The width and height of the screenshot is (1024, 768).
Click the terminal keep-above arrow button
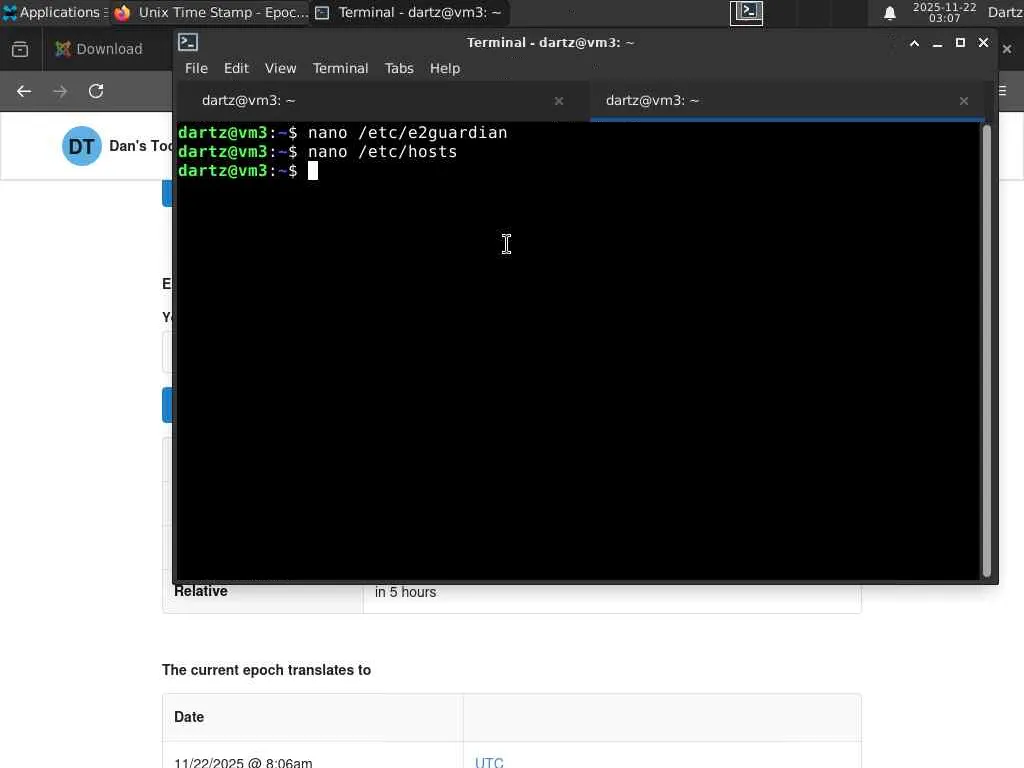pos(914,43)
